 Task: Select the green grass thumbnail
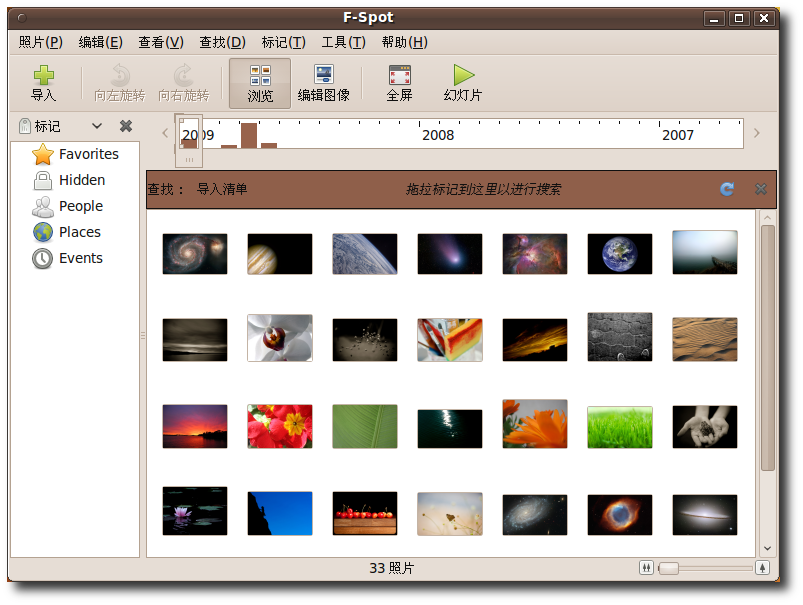point(620,427)
